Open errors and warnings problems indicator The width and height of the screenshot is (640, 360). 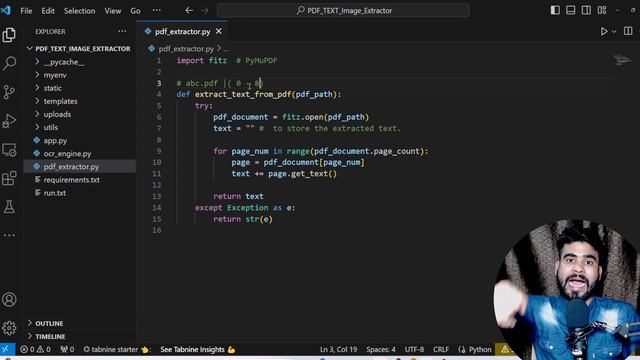[x=36, y=349]
